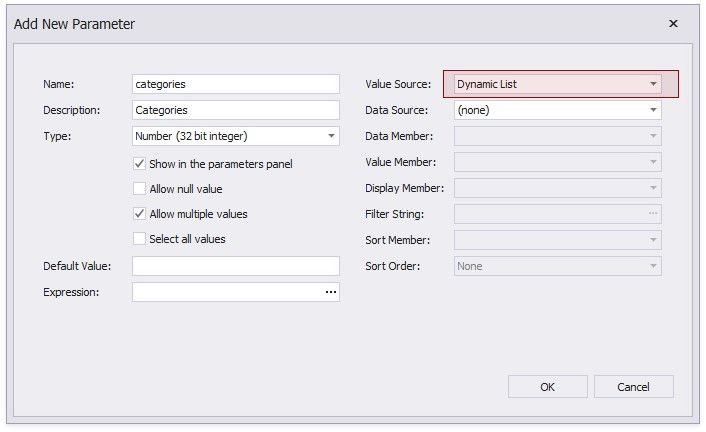706x432 pixels.
Task: Click the Cancel button
Action: tap(633, 387)
